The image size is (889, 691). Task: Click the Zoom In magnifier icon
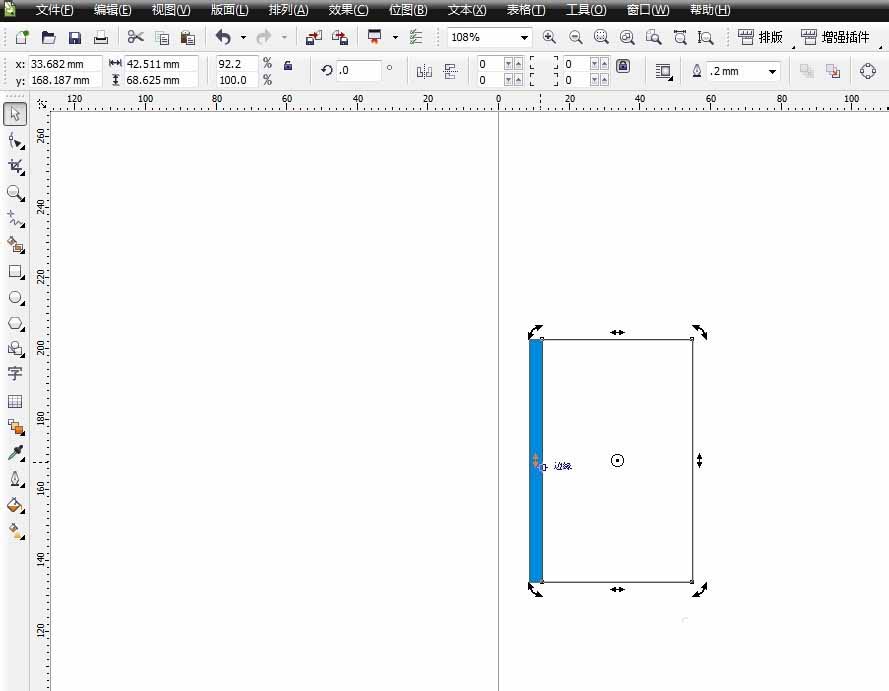549,36
